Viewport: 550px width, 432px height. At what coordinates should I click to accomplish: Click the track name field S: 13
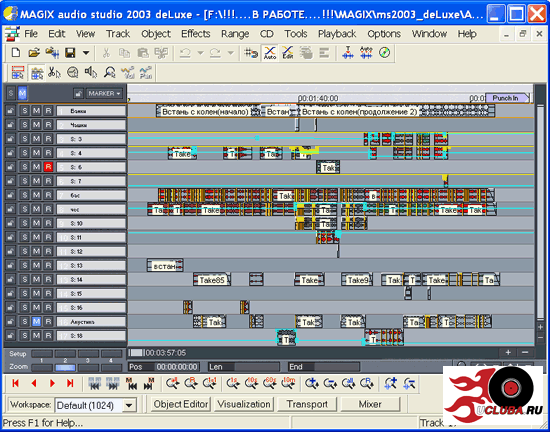tap(91, 265)
